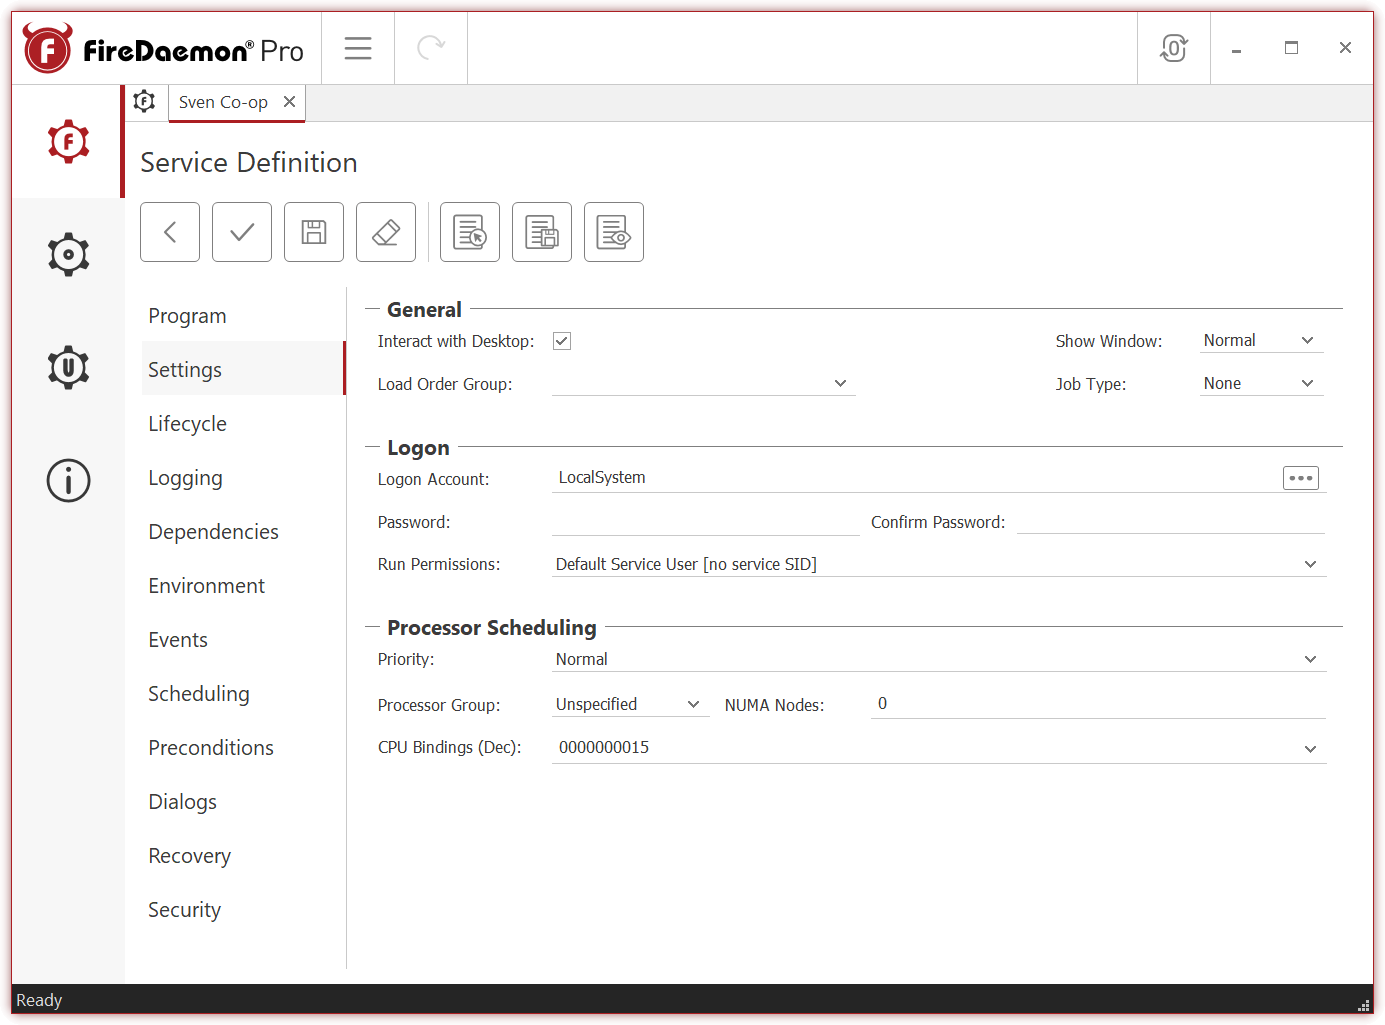Clear the form with the eraser button
Image resolution: width=1385 pixels, height=1025 pixels.
[386, 232]
